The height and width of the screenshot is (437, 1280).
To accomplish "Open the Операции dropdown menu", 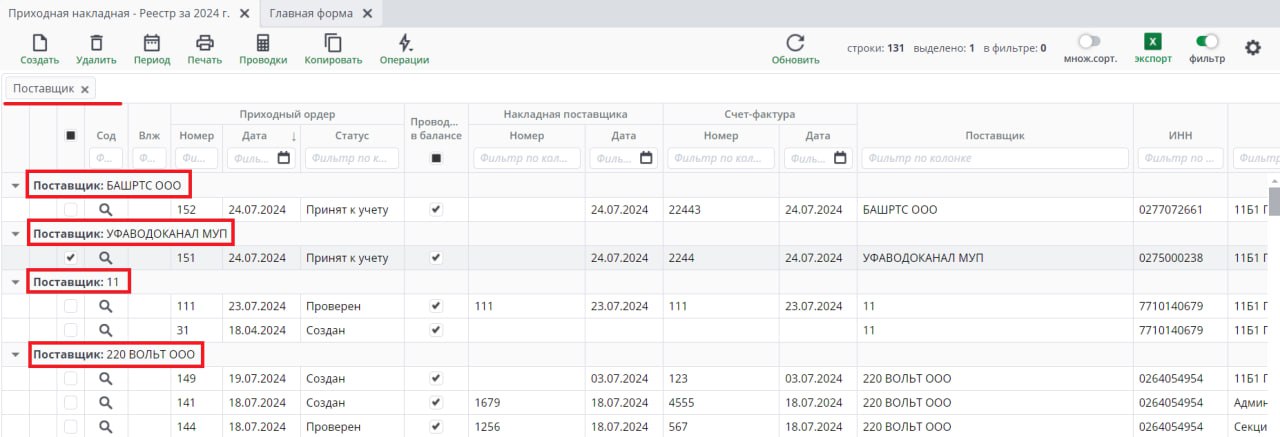I will 404,43.
